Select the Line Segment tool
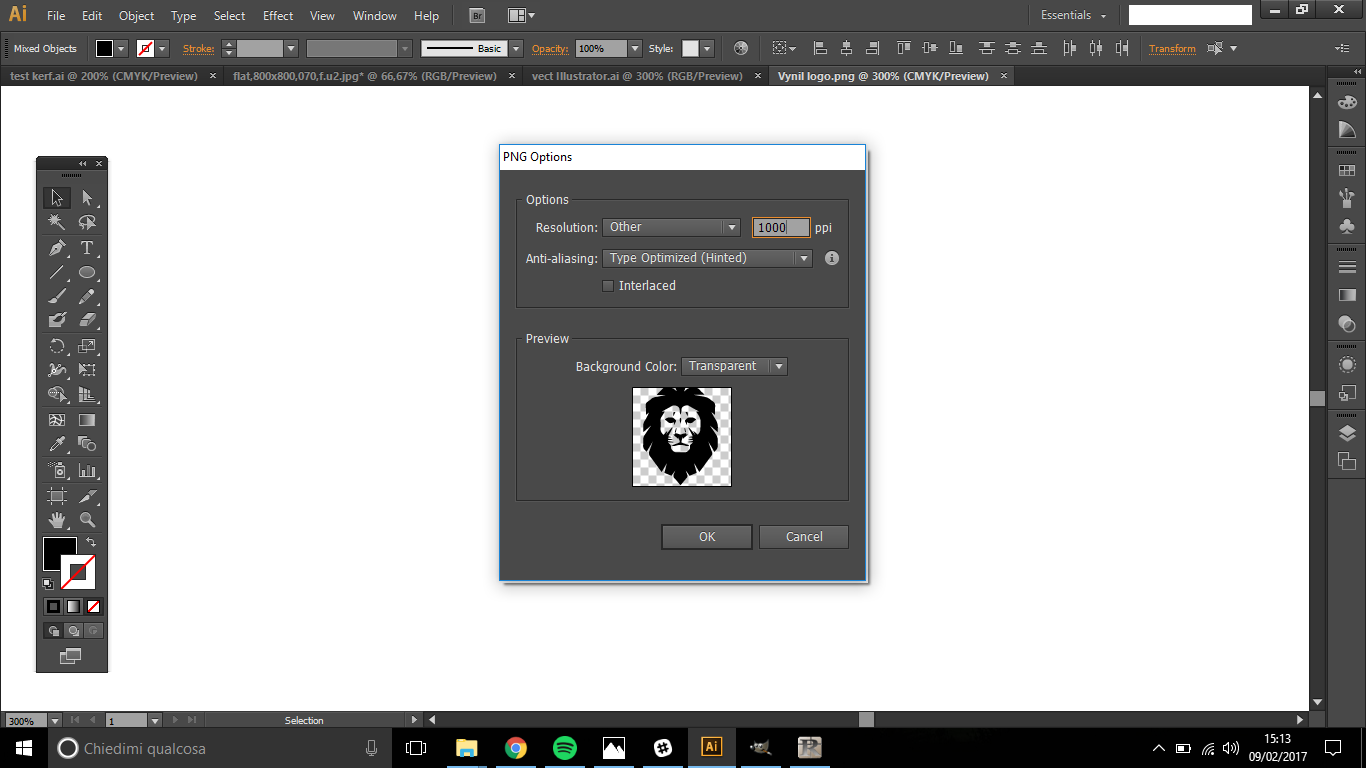 pyautogui.click(x=57, y=272)
